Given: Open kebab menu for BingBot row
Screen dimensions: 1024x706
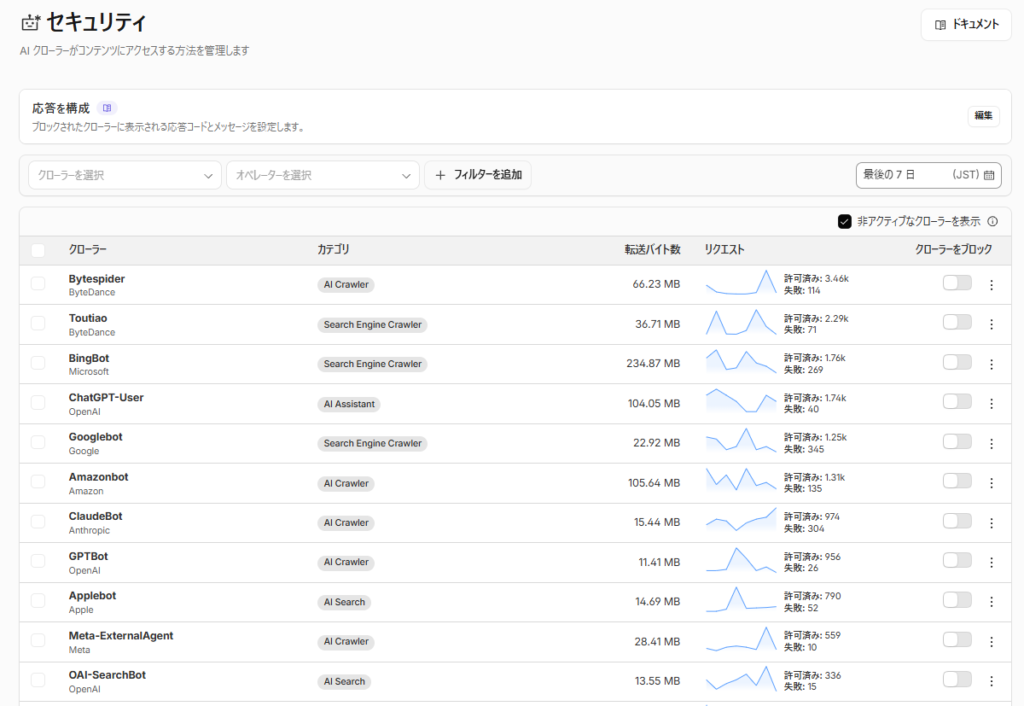Looking at the screenshot, I should click(x=991, y=364).
